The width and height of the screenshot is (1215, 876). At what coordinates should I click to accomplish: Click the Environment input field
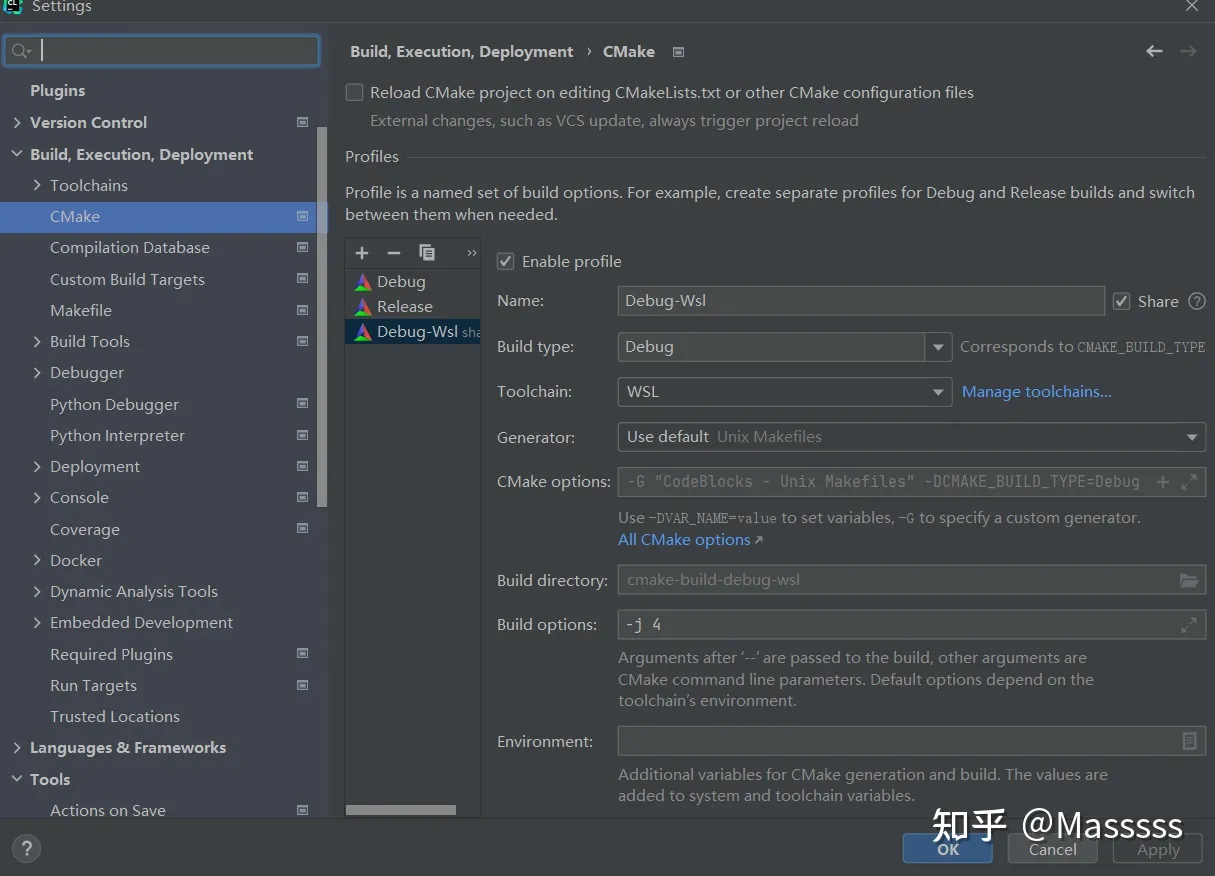(x=911, y=741)
